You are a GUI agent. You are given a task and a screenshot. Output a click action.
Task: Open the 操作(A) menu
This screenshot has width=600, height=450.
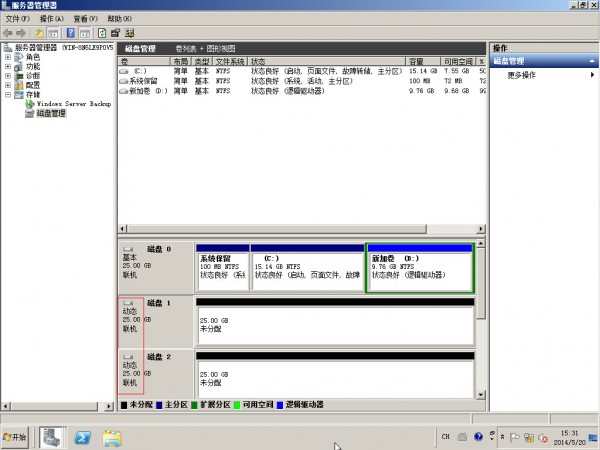click(x=52, y=18)
